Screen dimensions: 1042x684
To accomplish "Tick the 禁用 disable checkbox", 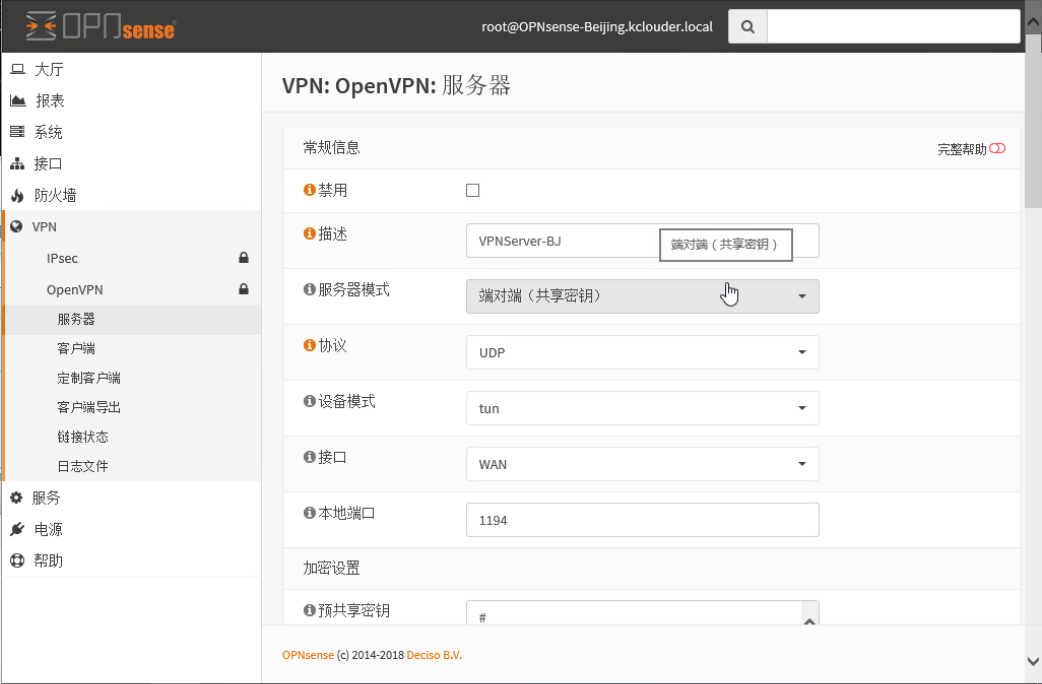I will point(472,191).
